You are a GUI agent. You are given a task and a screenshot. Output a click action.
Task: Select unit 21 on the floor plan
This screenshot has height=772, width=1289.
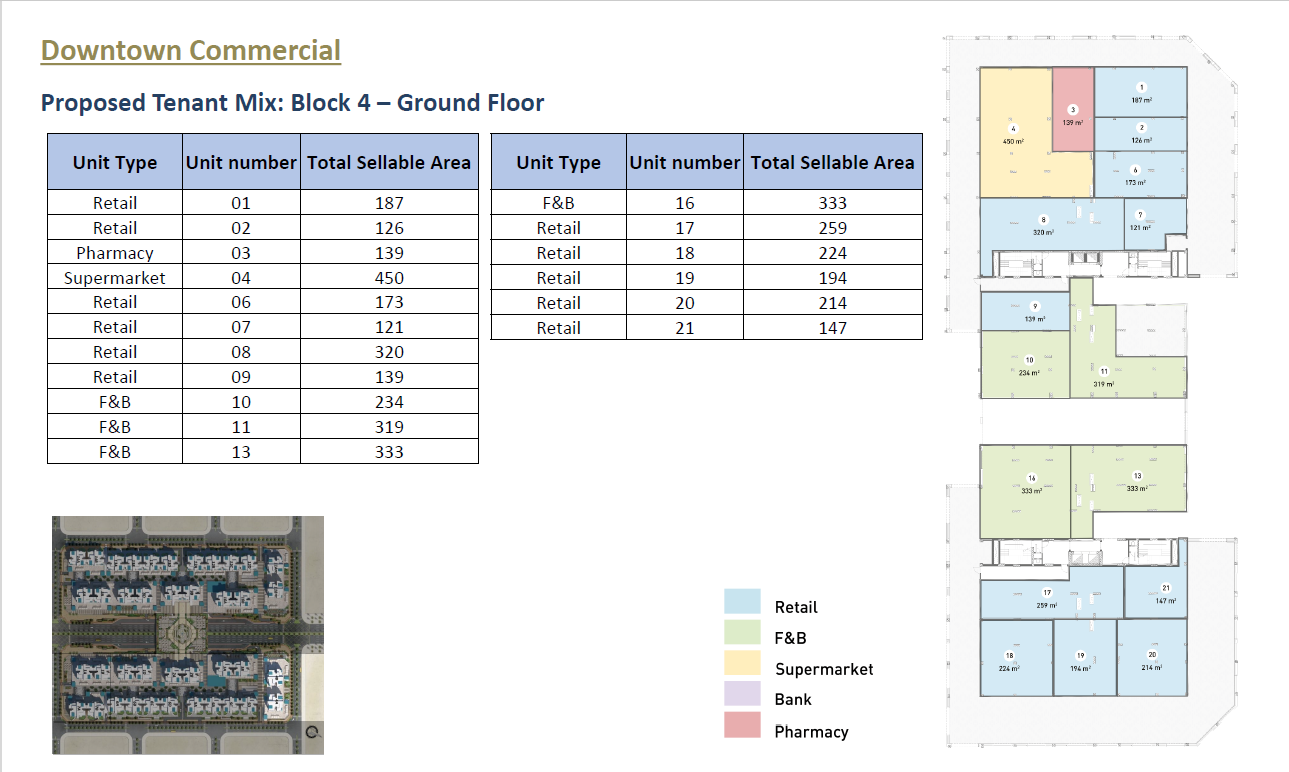click(1156, 593)
